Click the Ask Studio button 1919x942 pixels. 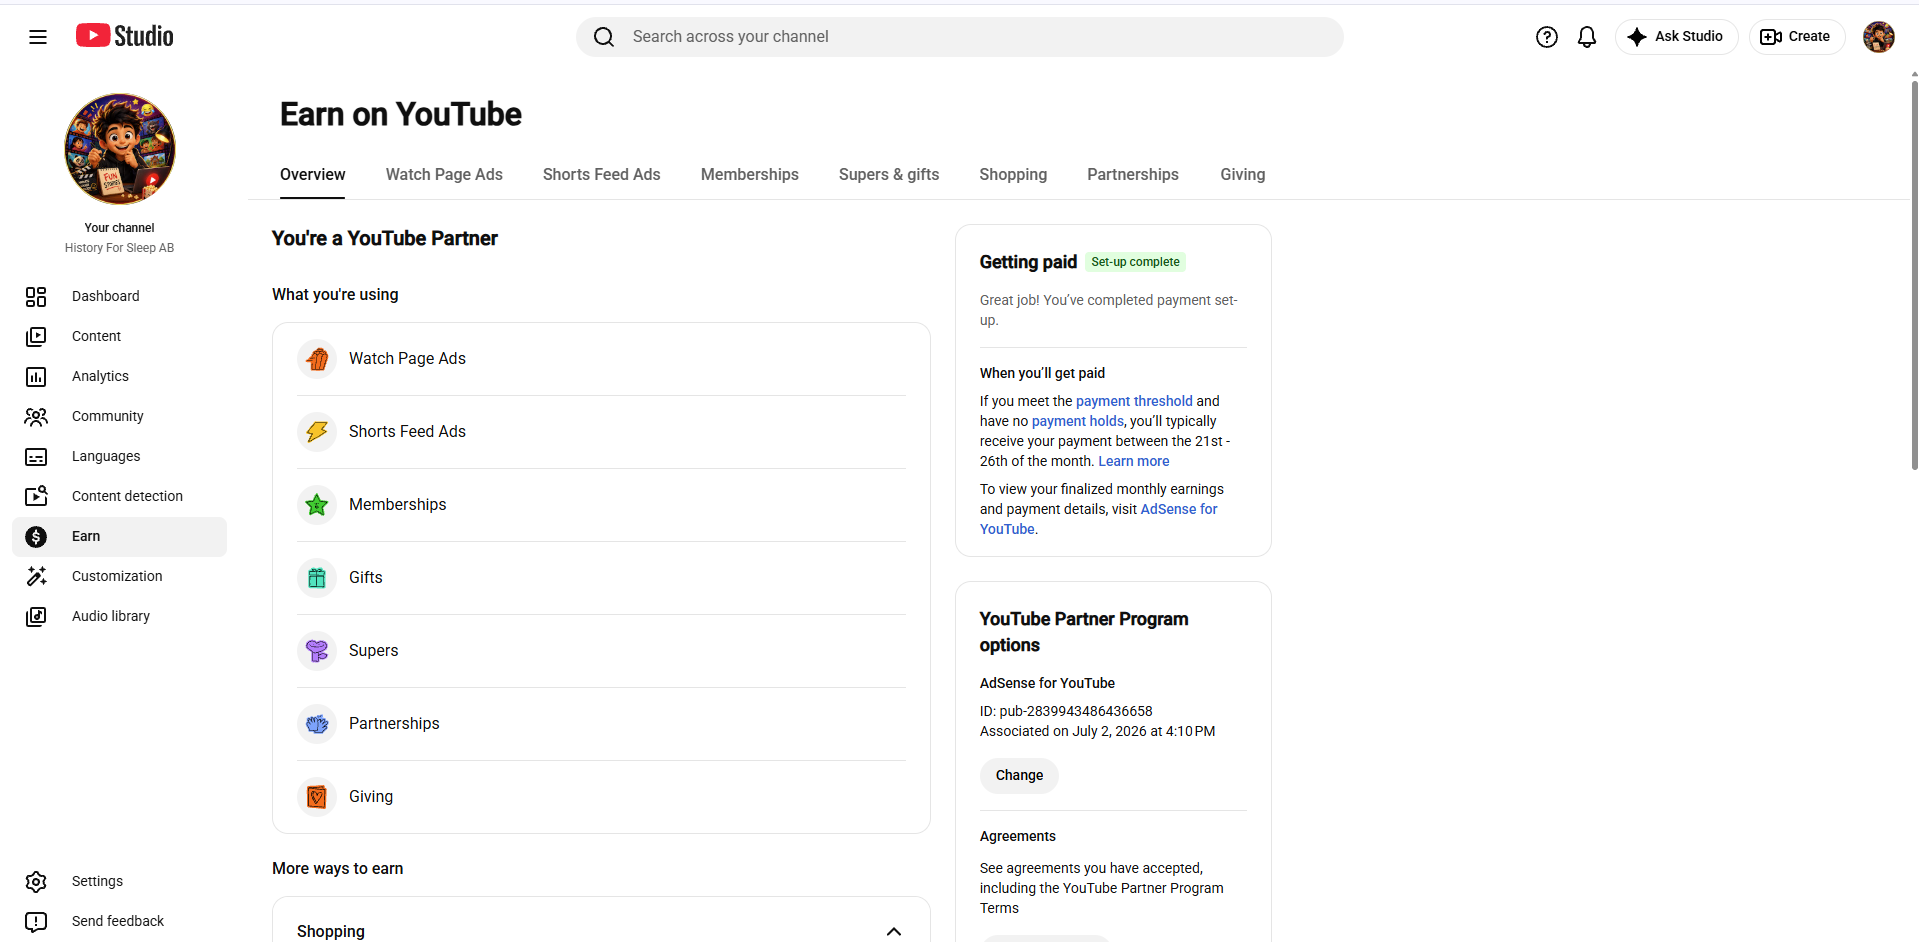1676,37
